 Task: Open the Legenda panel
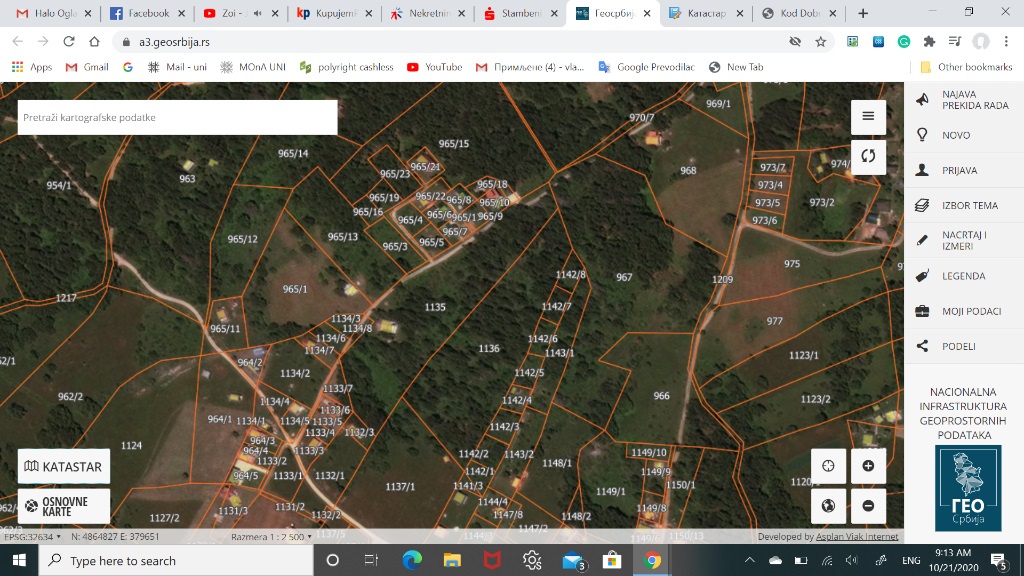pyautogui.click(x=962, y=276)
